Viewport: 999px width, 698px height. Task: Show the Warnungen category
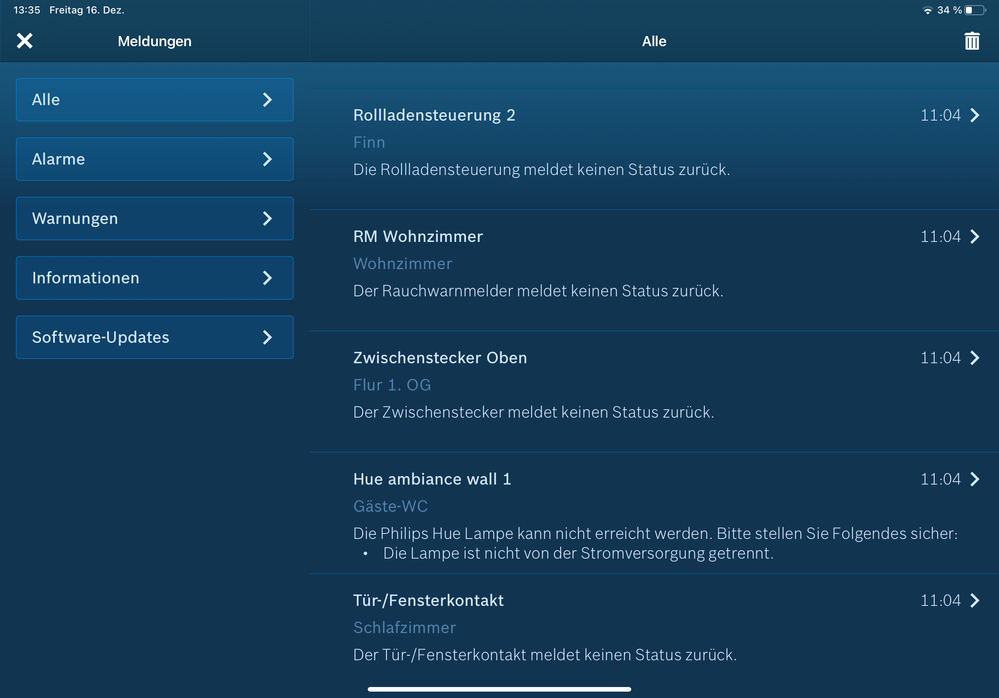pos(154,218)
